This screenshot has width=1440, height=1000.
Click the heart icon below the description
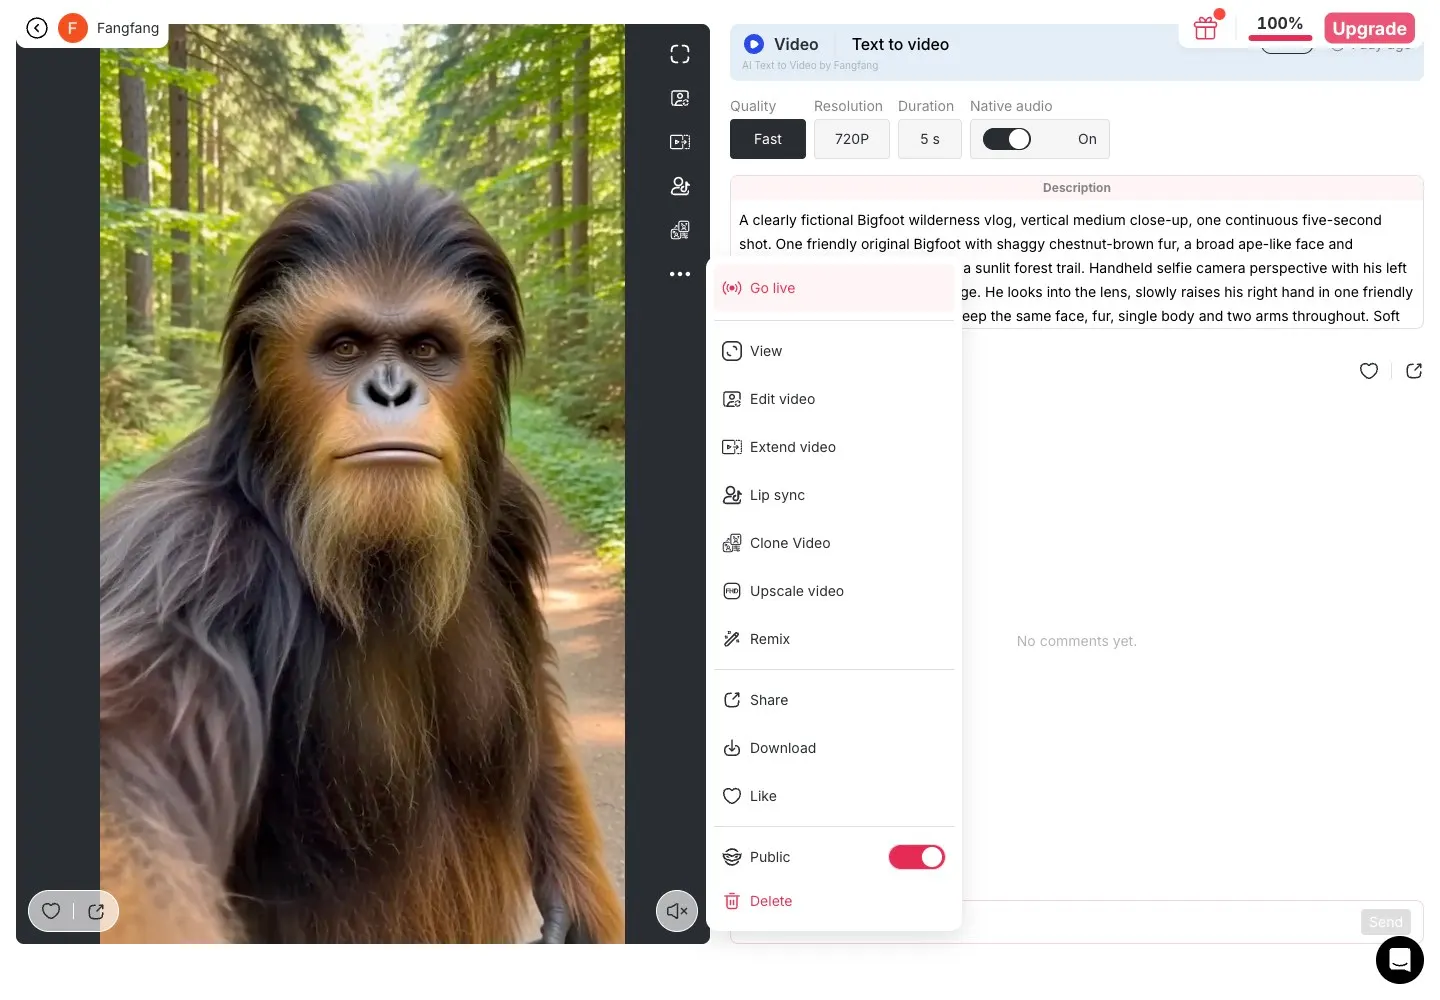click(1369, 371)
